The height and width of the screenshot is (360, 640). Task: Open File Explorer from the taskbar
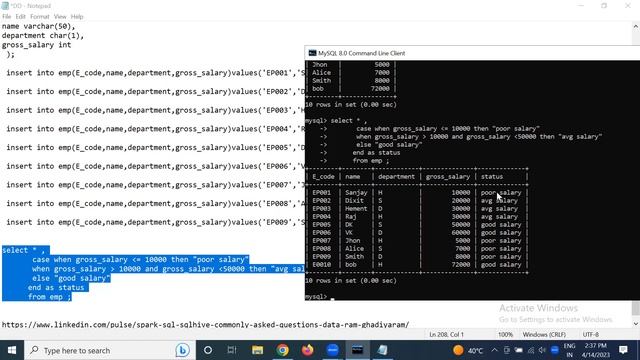[257, 350]
